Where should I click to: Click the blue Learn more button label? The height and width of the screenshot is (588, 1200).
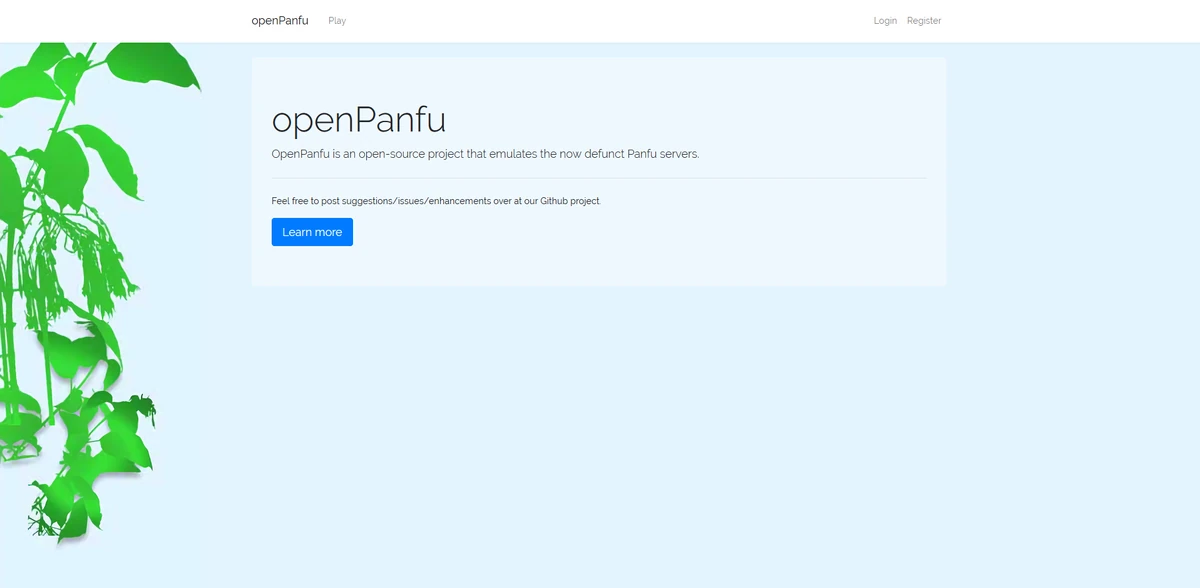312,231
